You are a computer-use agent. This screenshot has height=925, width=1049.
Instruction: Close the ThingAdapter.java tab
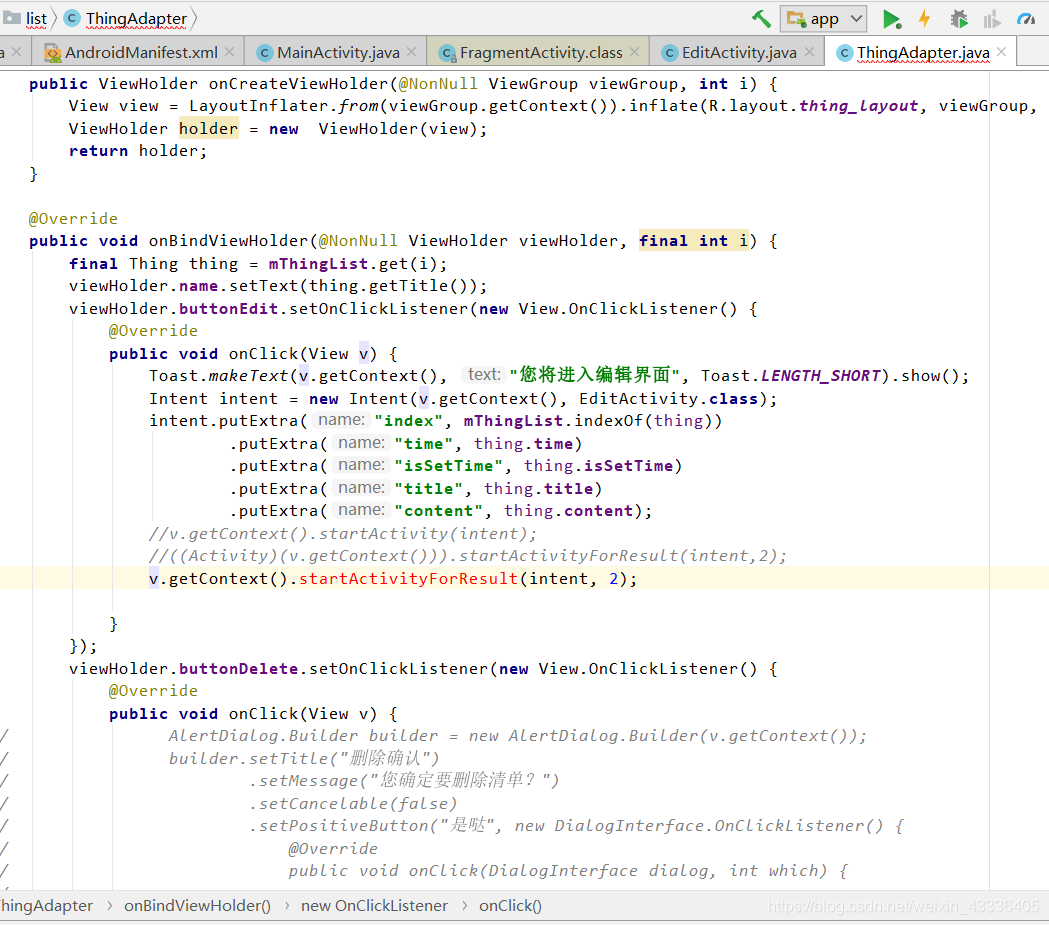click(x=1002, y=52)
